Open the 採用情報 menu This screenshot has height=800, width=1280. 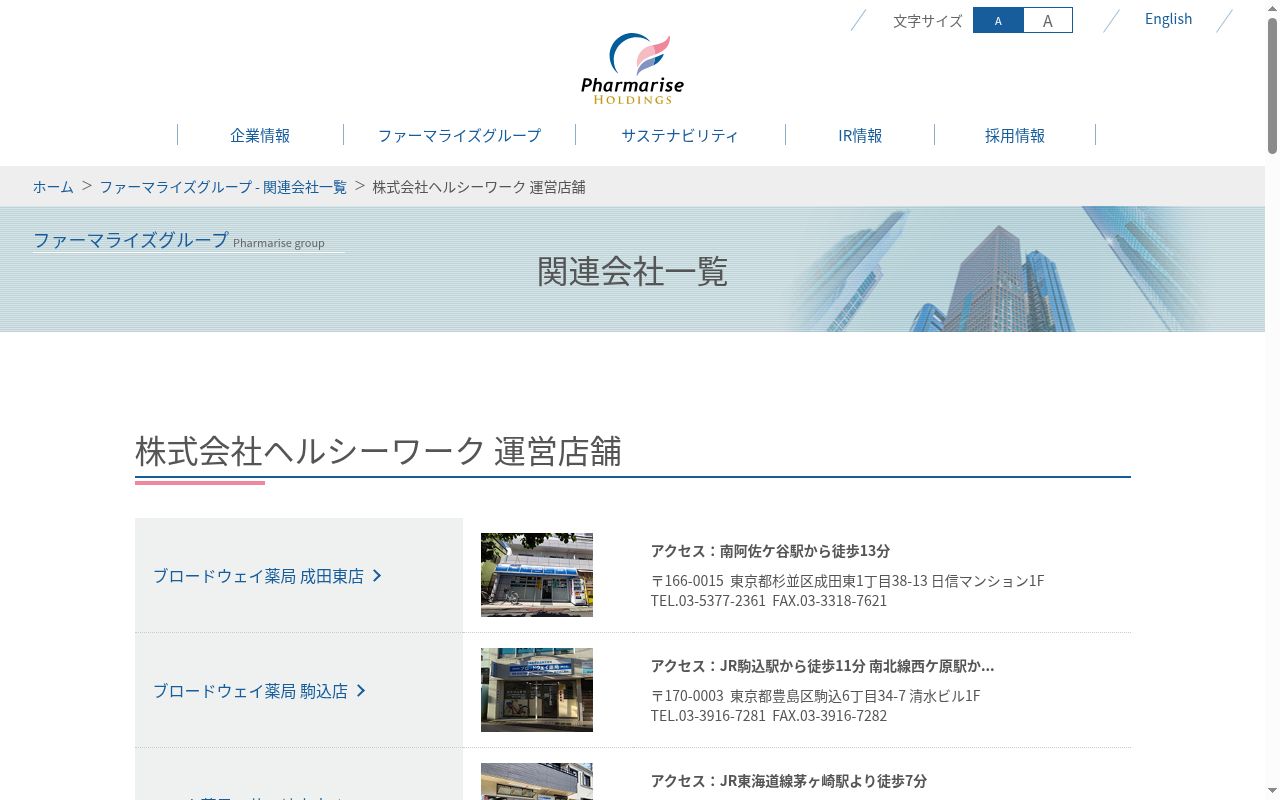1015,135
